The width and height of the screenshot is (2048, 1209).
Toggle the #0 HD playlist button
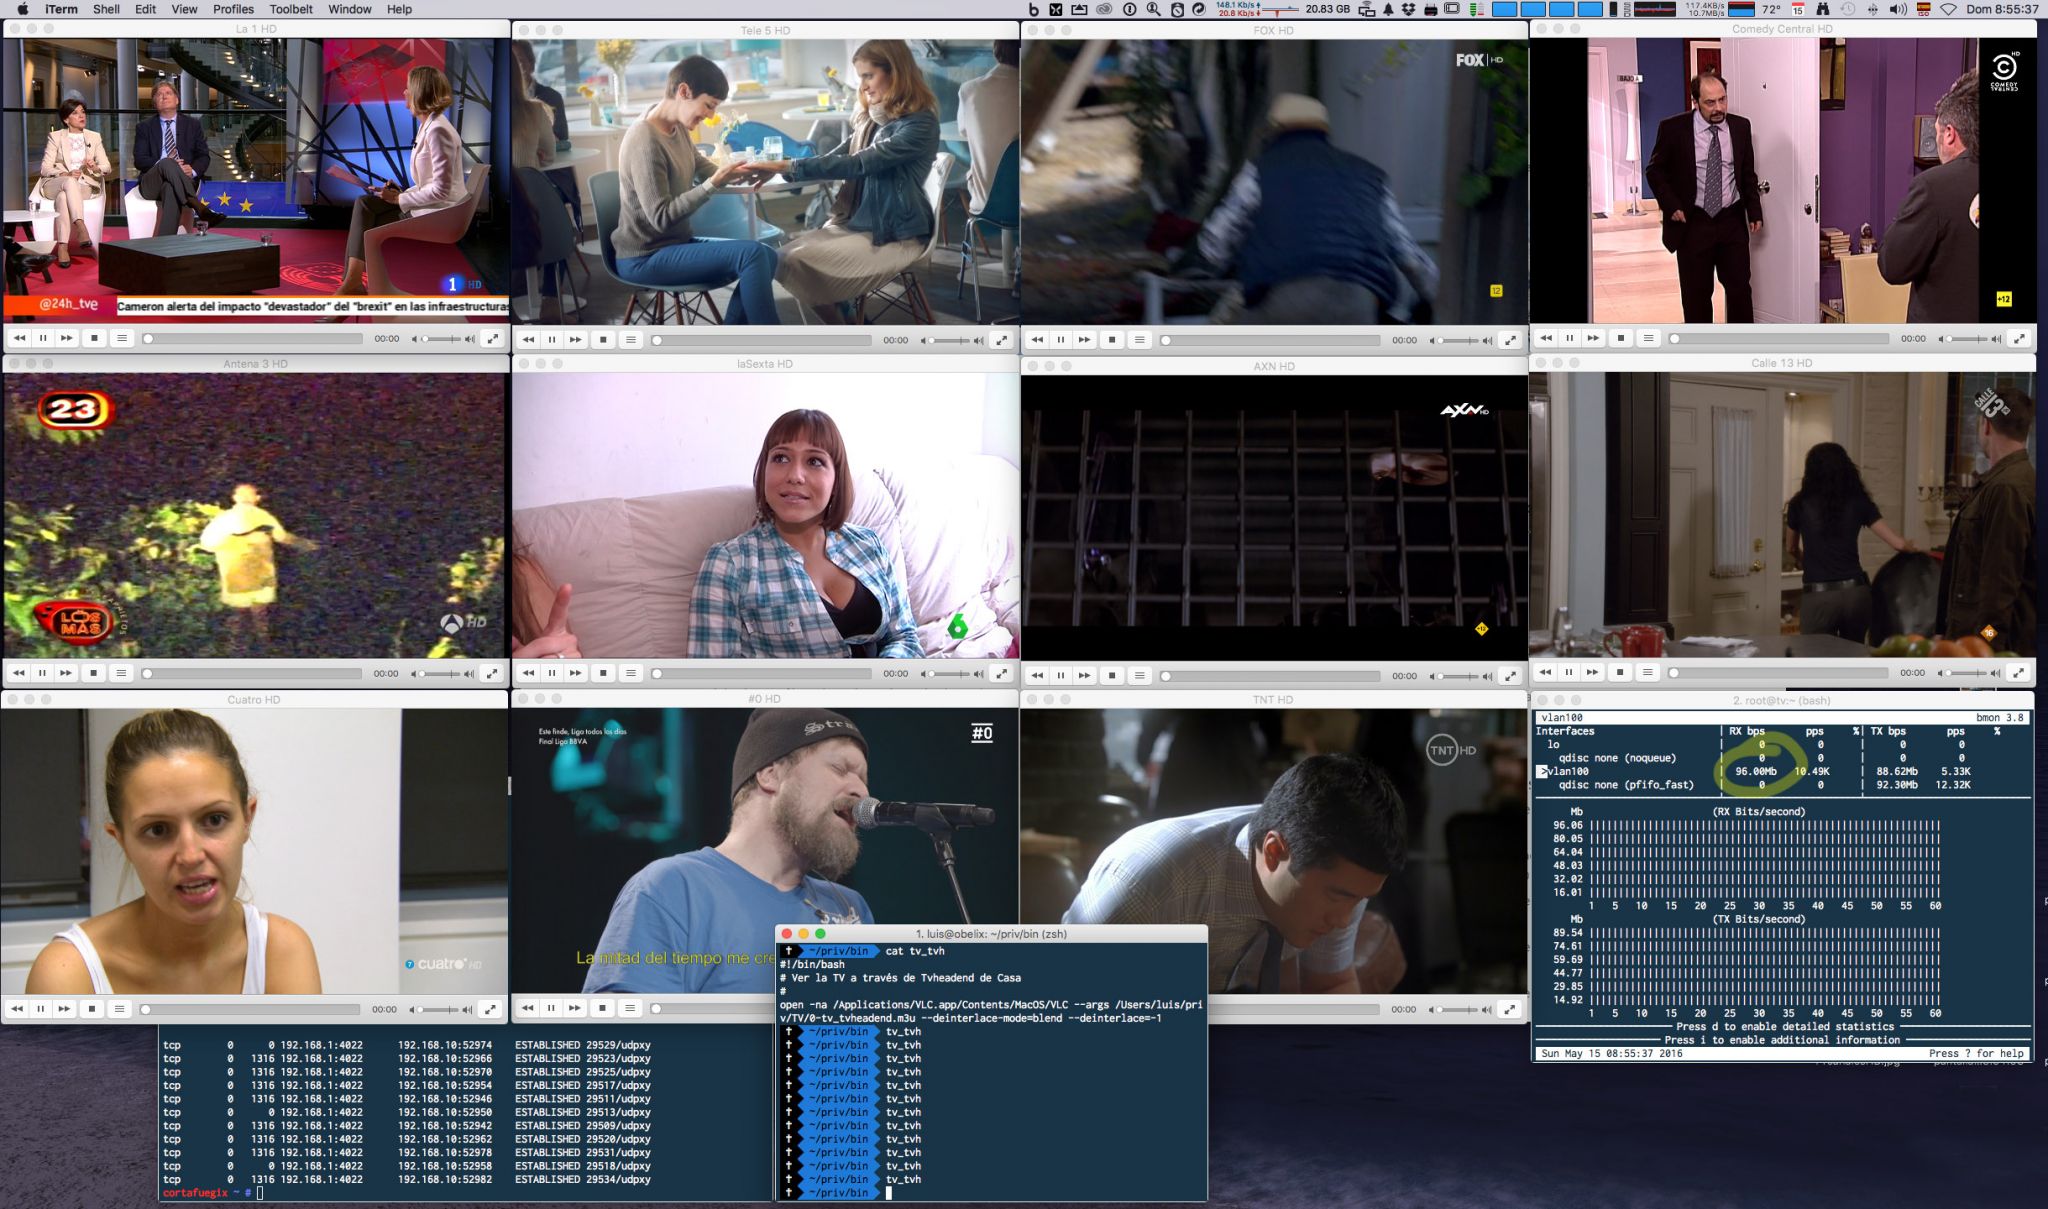pos(629,1008)
